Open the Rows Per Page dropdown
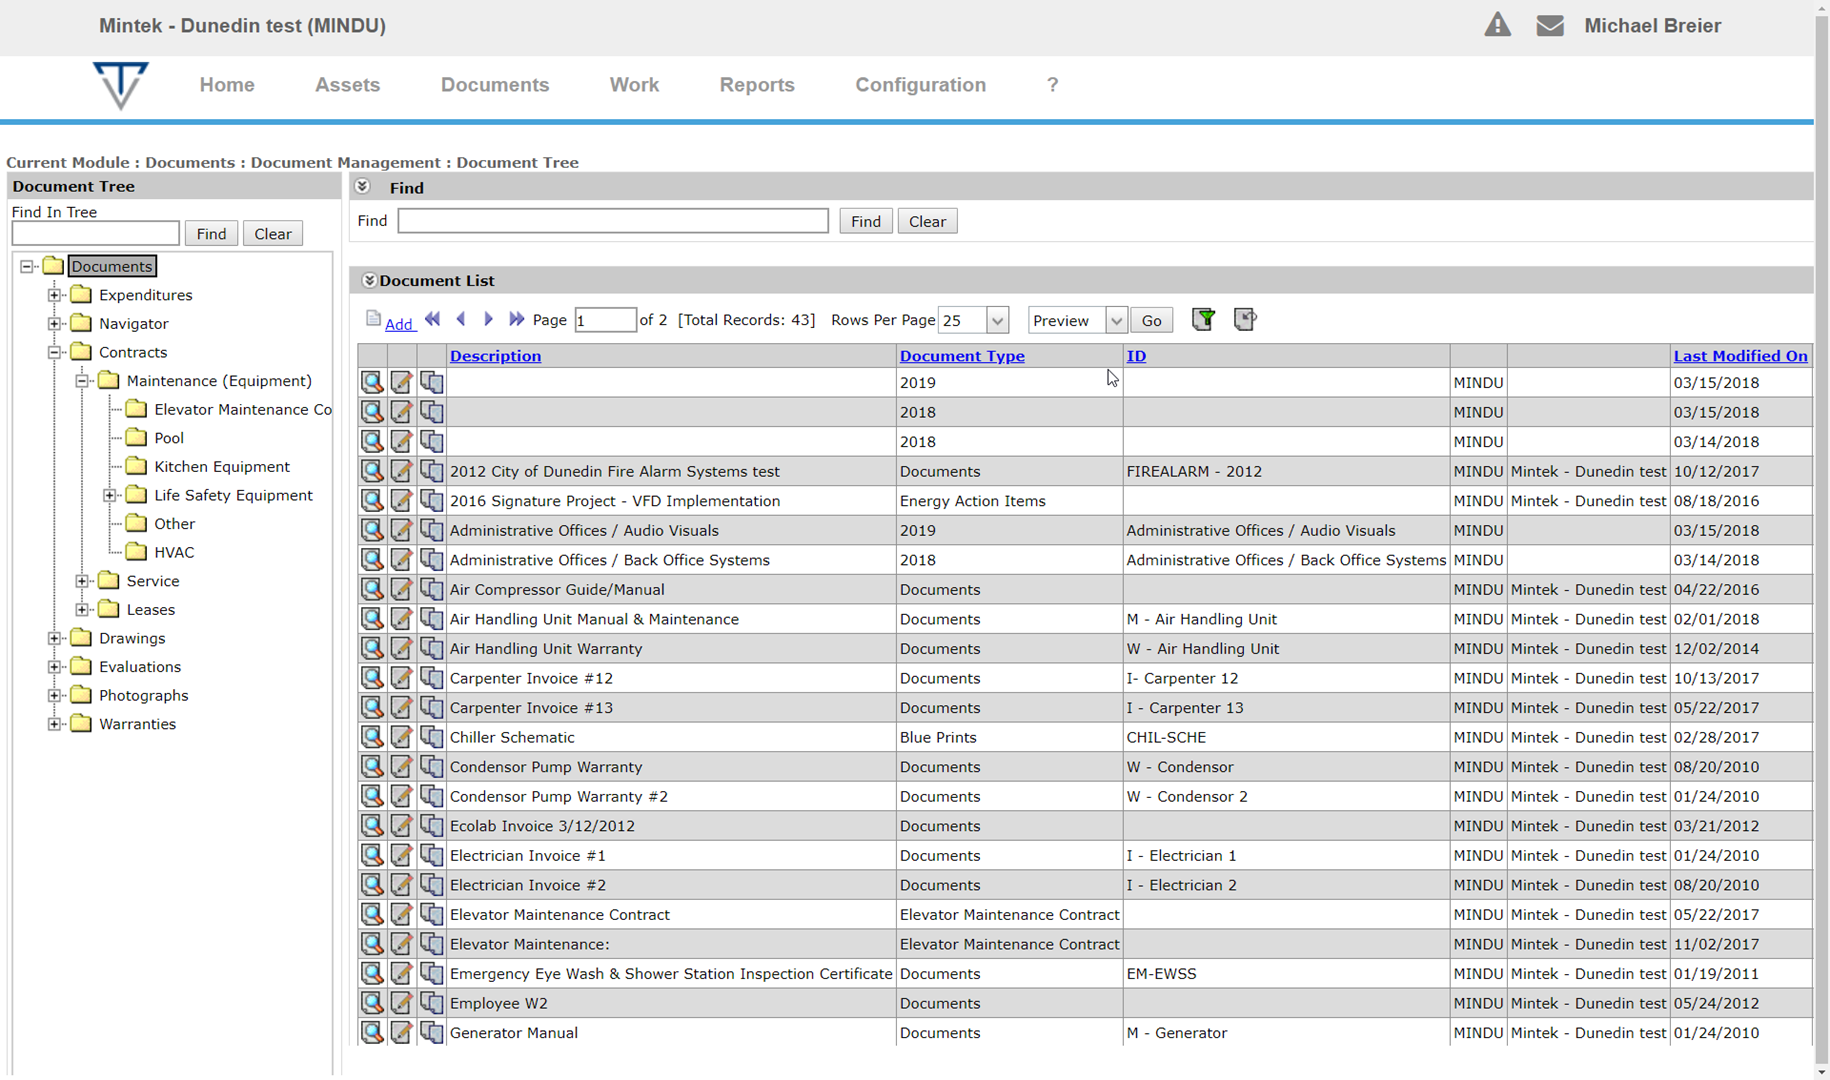Viewport: 1830px width, 1080px height. click(996, 321)
